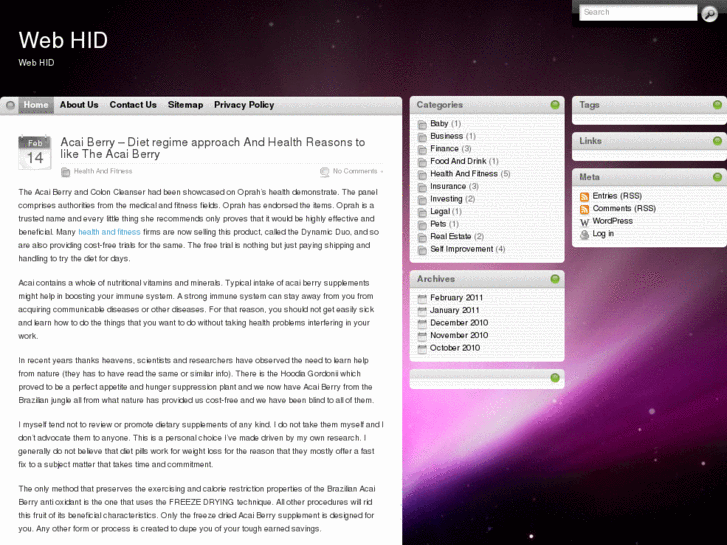Viewport: 727px width, 545px height.
Task: Click the calendar icon beside January 2011
Action: point(422,311)
